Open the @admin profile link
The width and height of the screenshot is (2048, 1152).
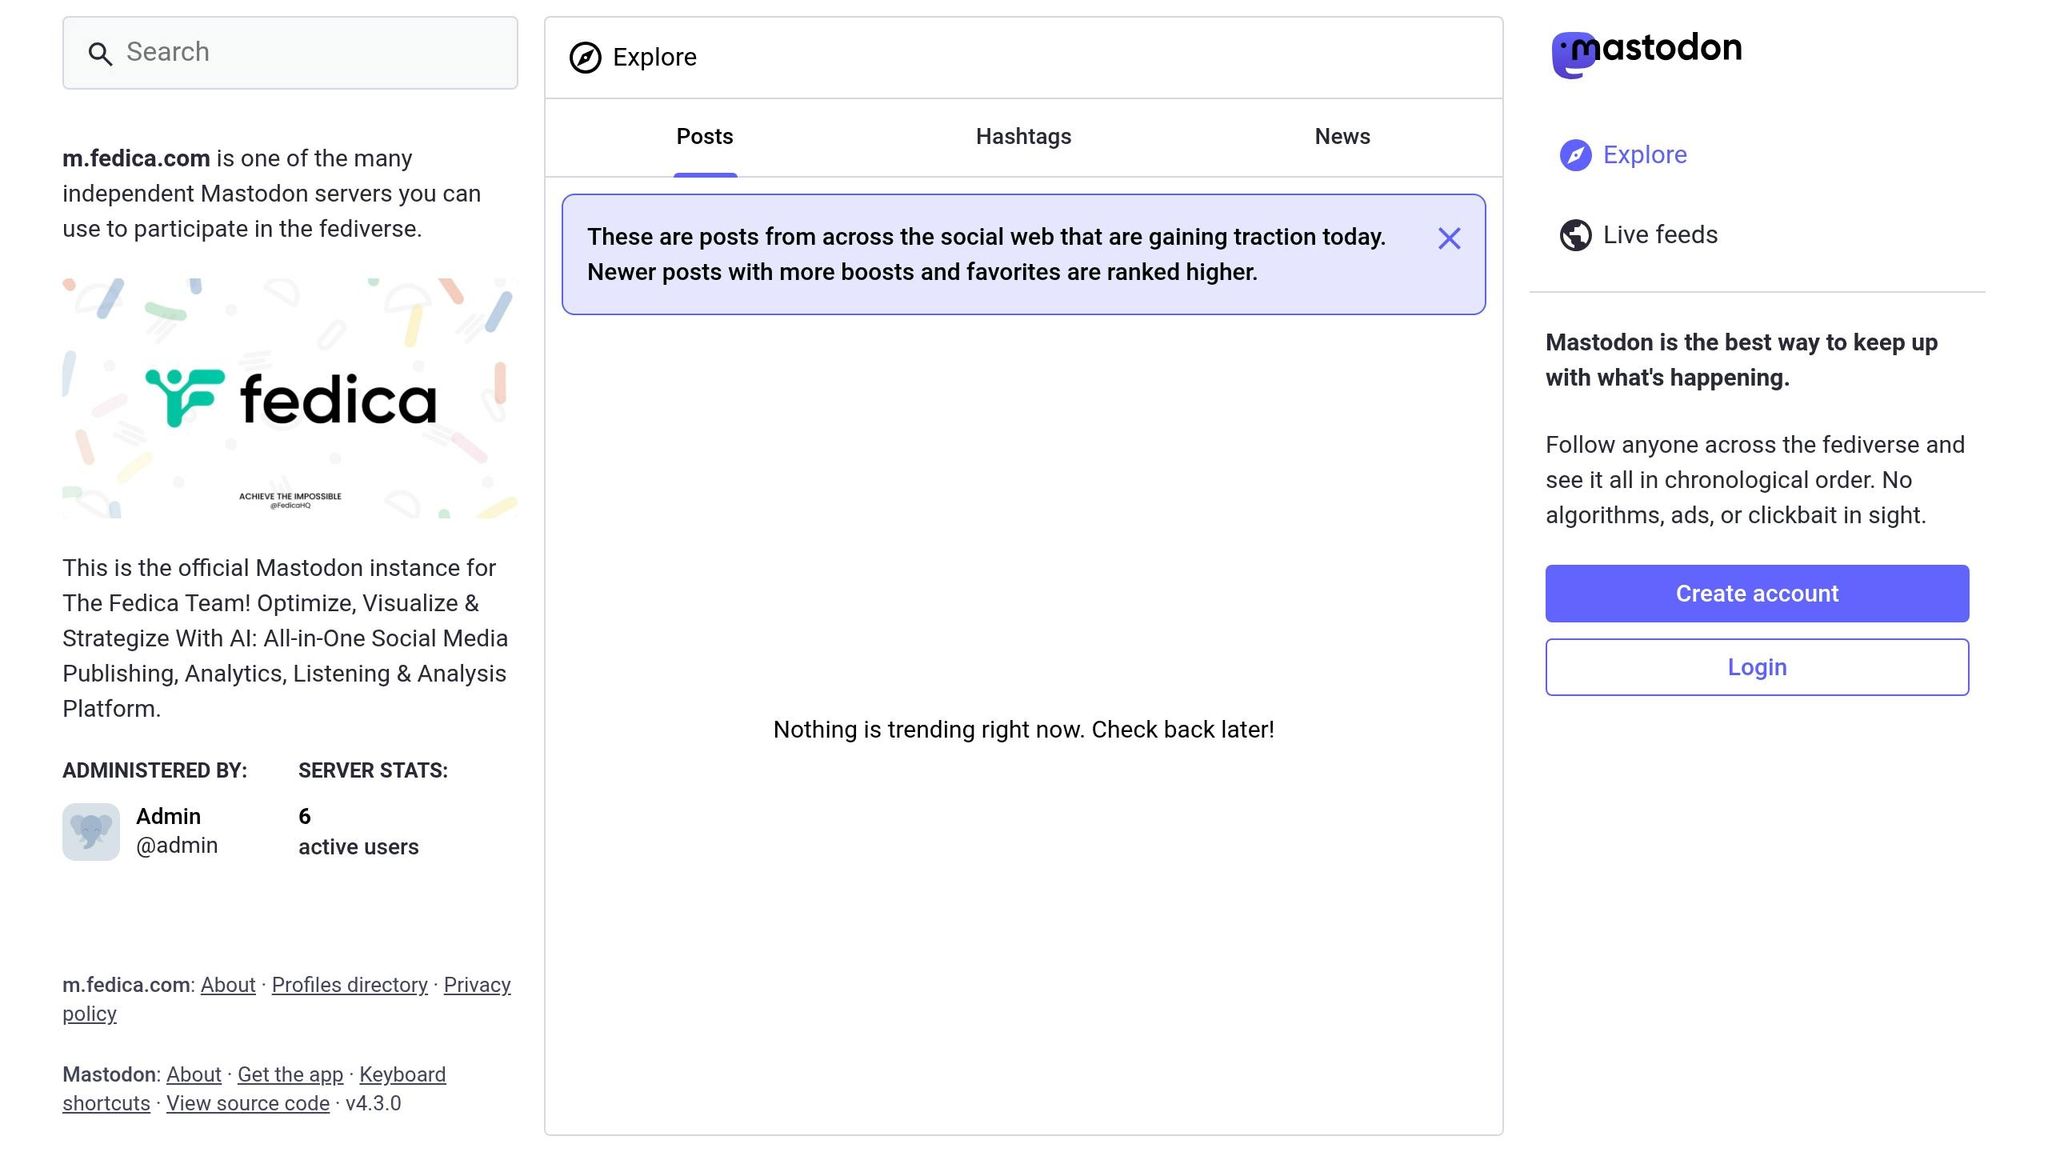click(x=177, y=846)
